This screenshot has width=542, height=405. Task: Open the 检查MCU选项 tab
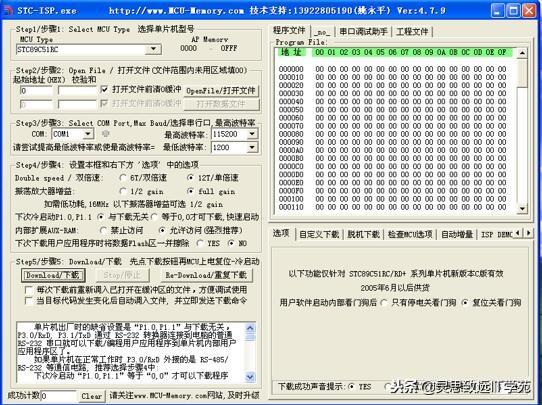pos(410,234)
